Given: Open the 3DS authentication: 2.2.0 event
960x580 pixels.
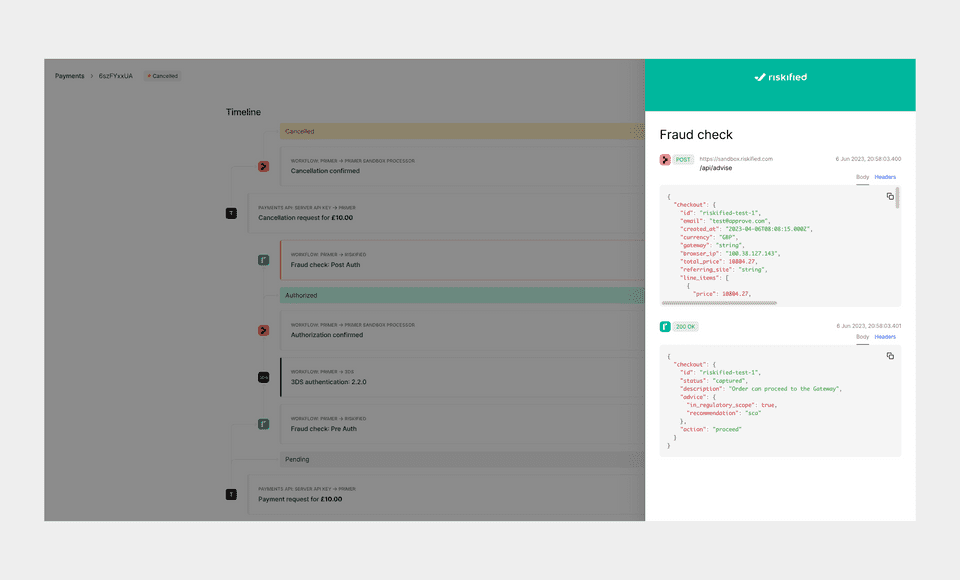Looking at the screenshot, I should (x=462, y=377).
